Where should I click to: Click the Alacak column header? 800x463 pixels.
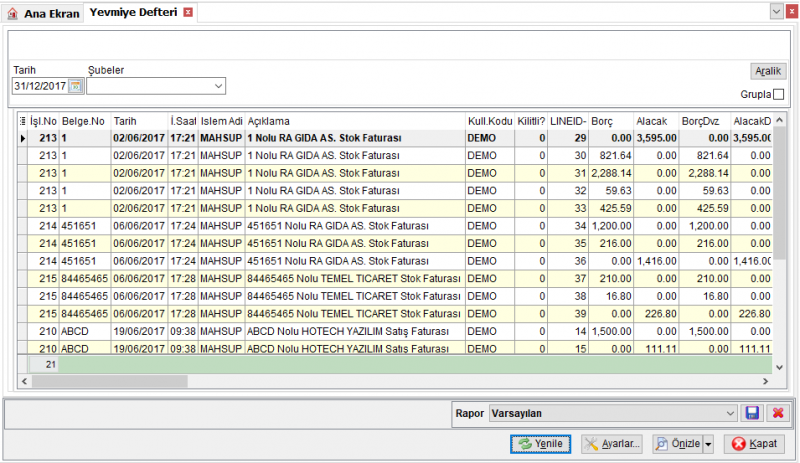tap(656, 121)
